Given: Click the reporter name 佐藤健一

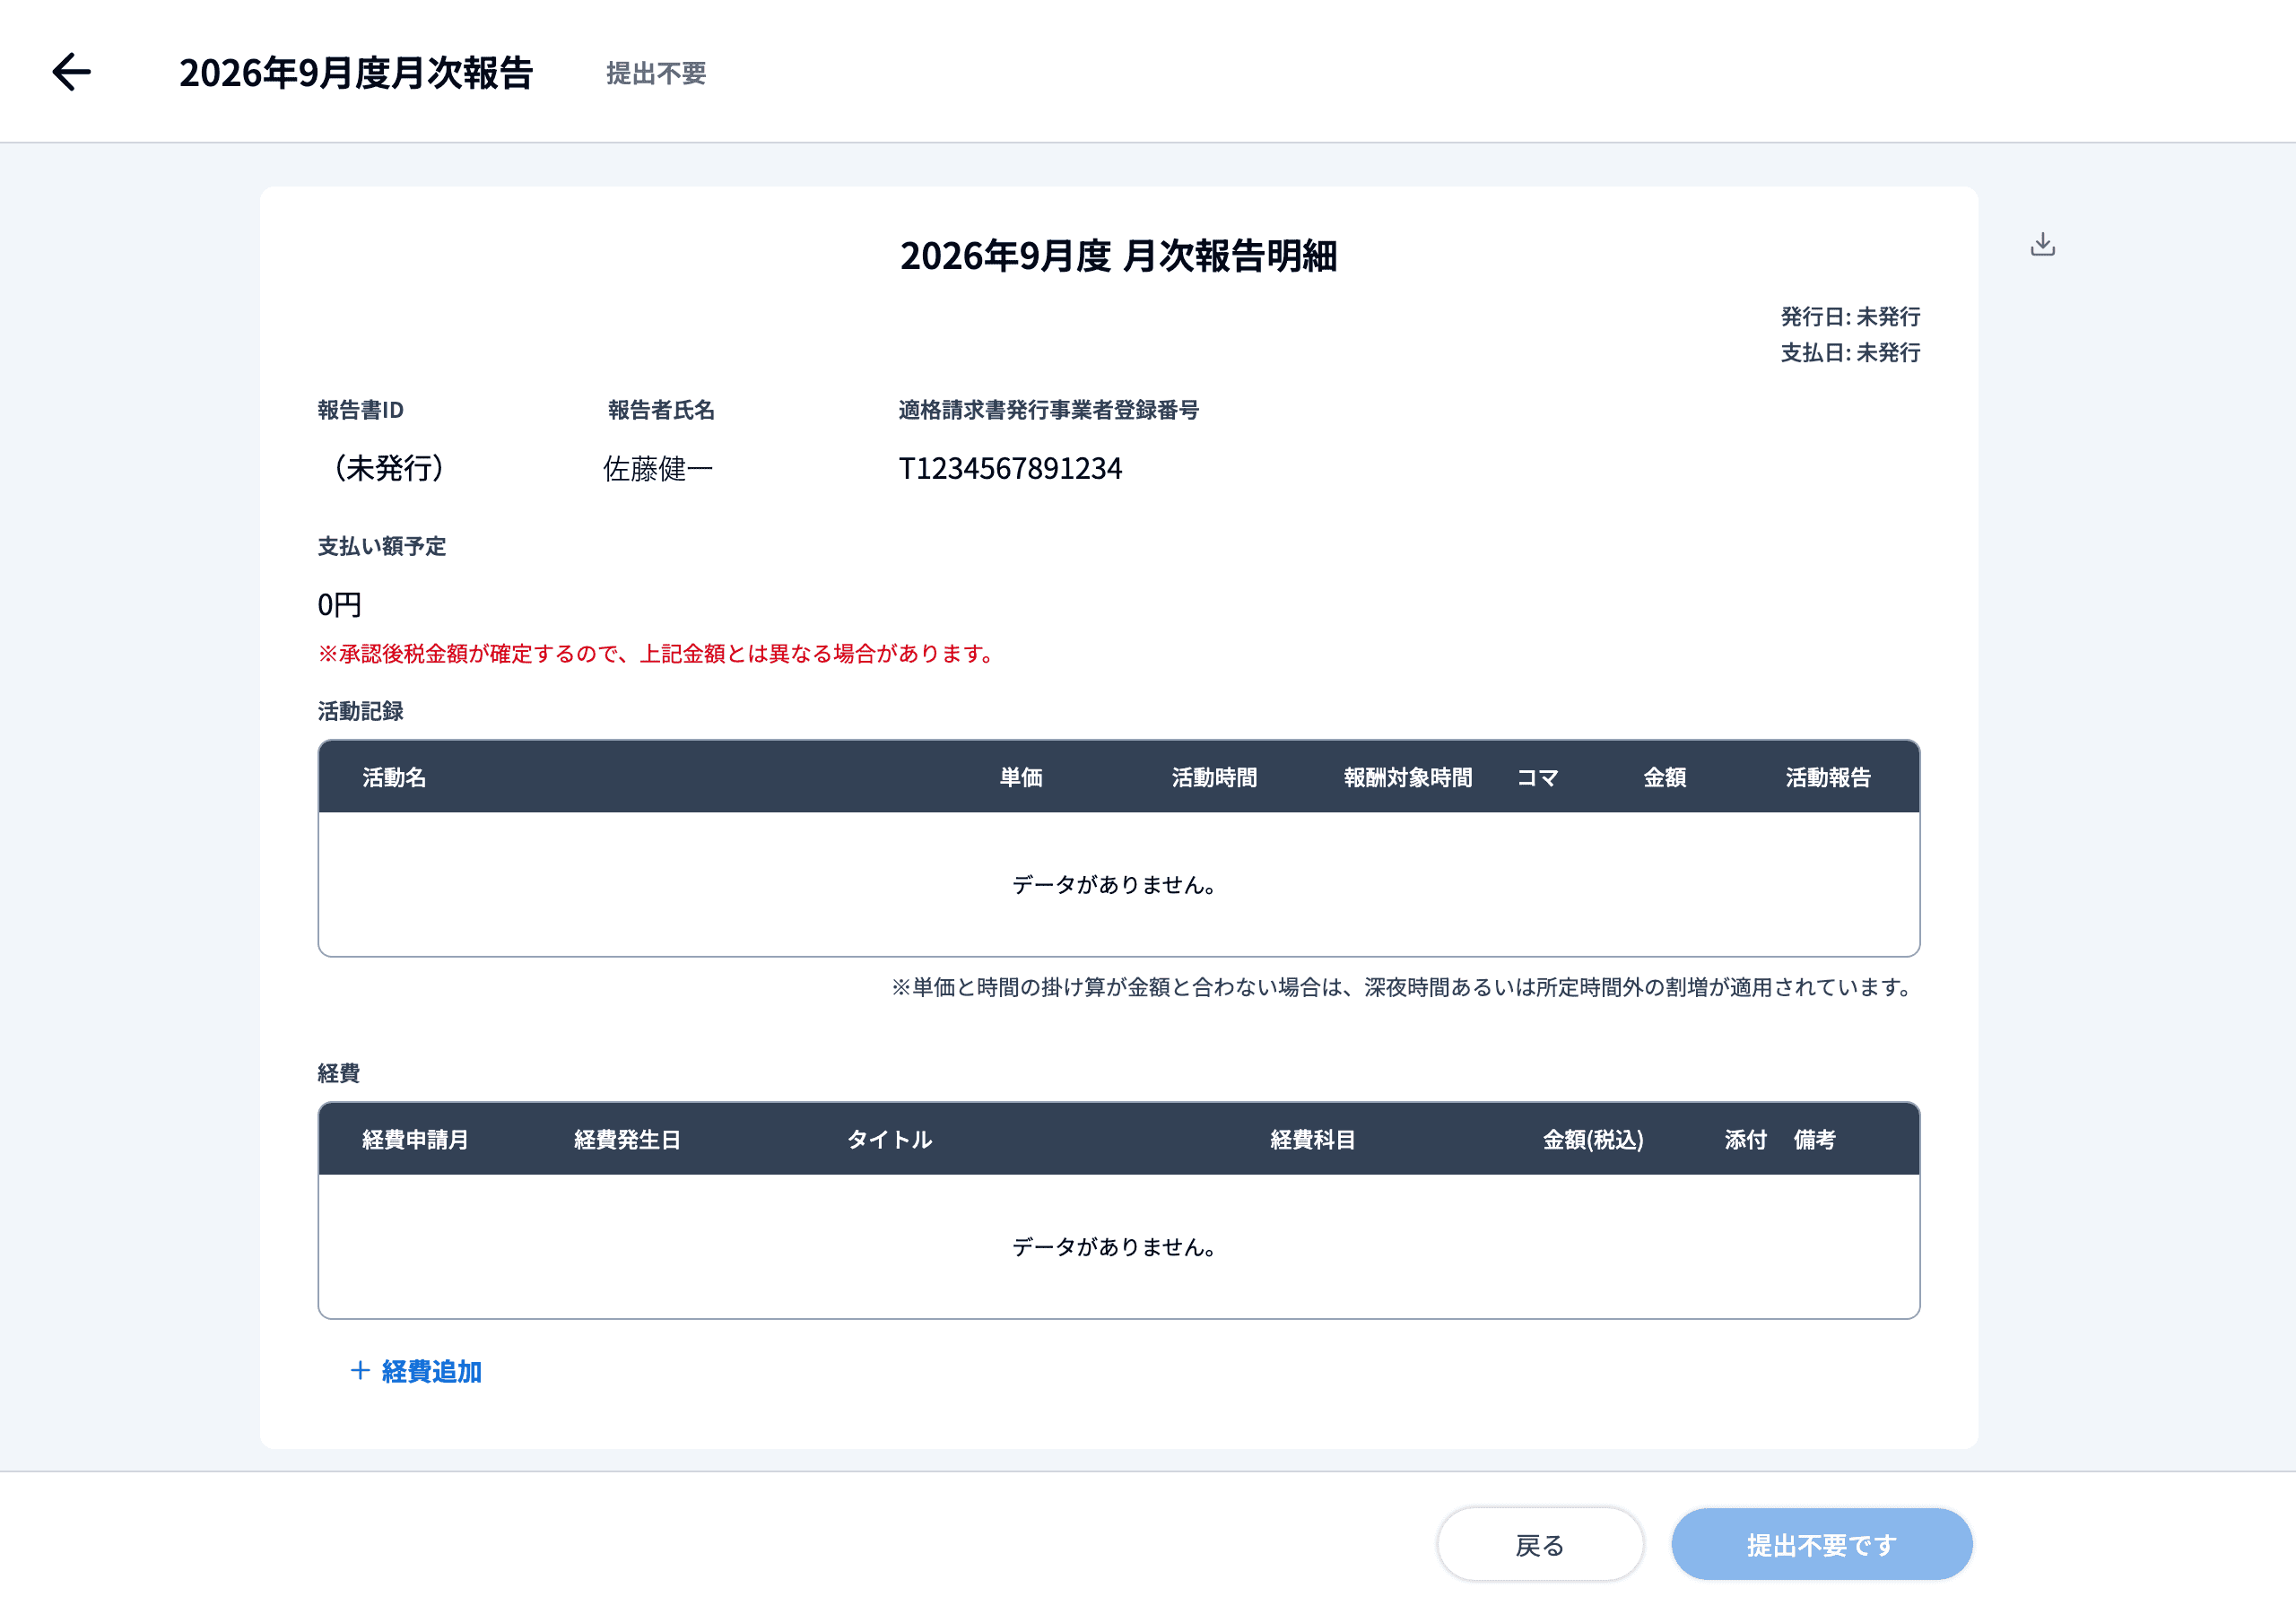Looking at the screenshot, I should click(x=658, y=468).
